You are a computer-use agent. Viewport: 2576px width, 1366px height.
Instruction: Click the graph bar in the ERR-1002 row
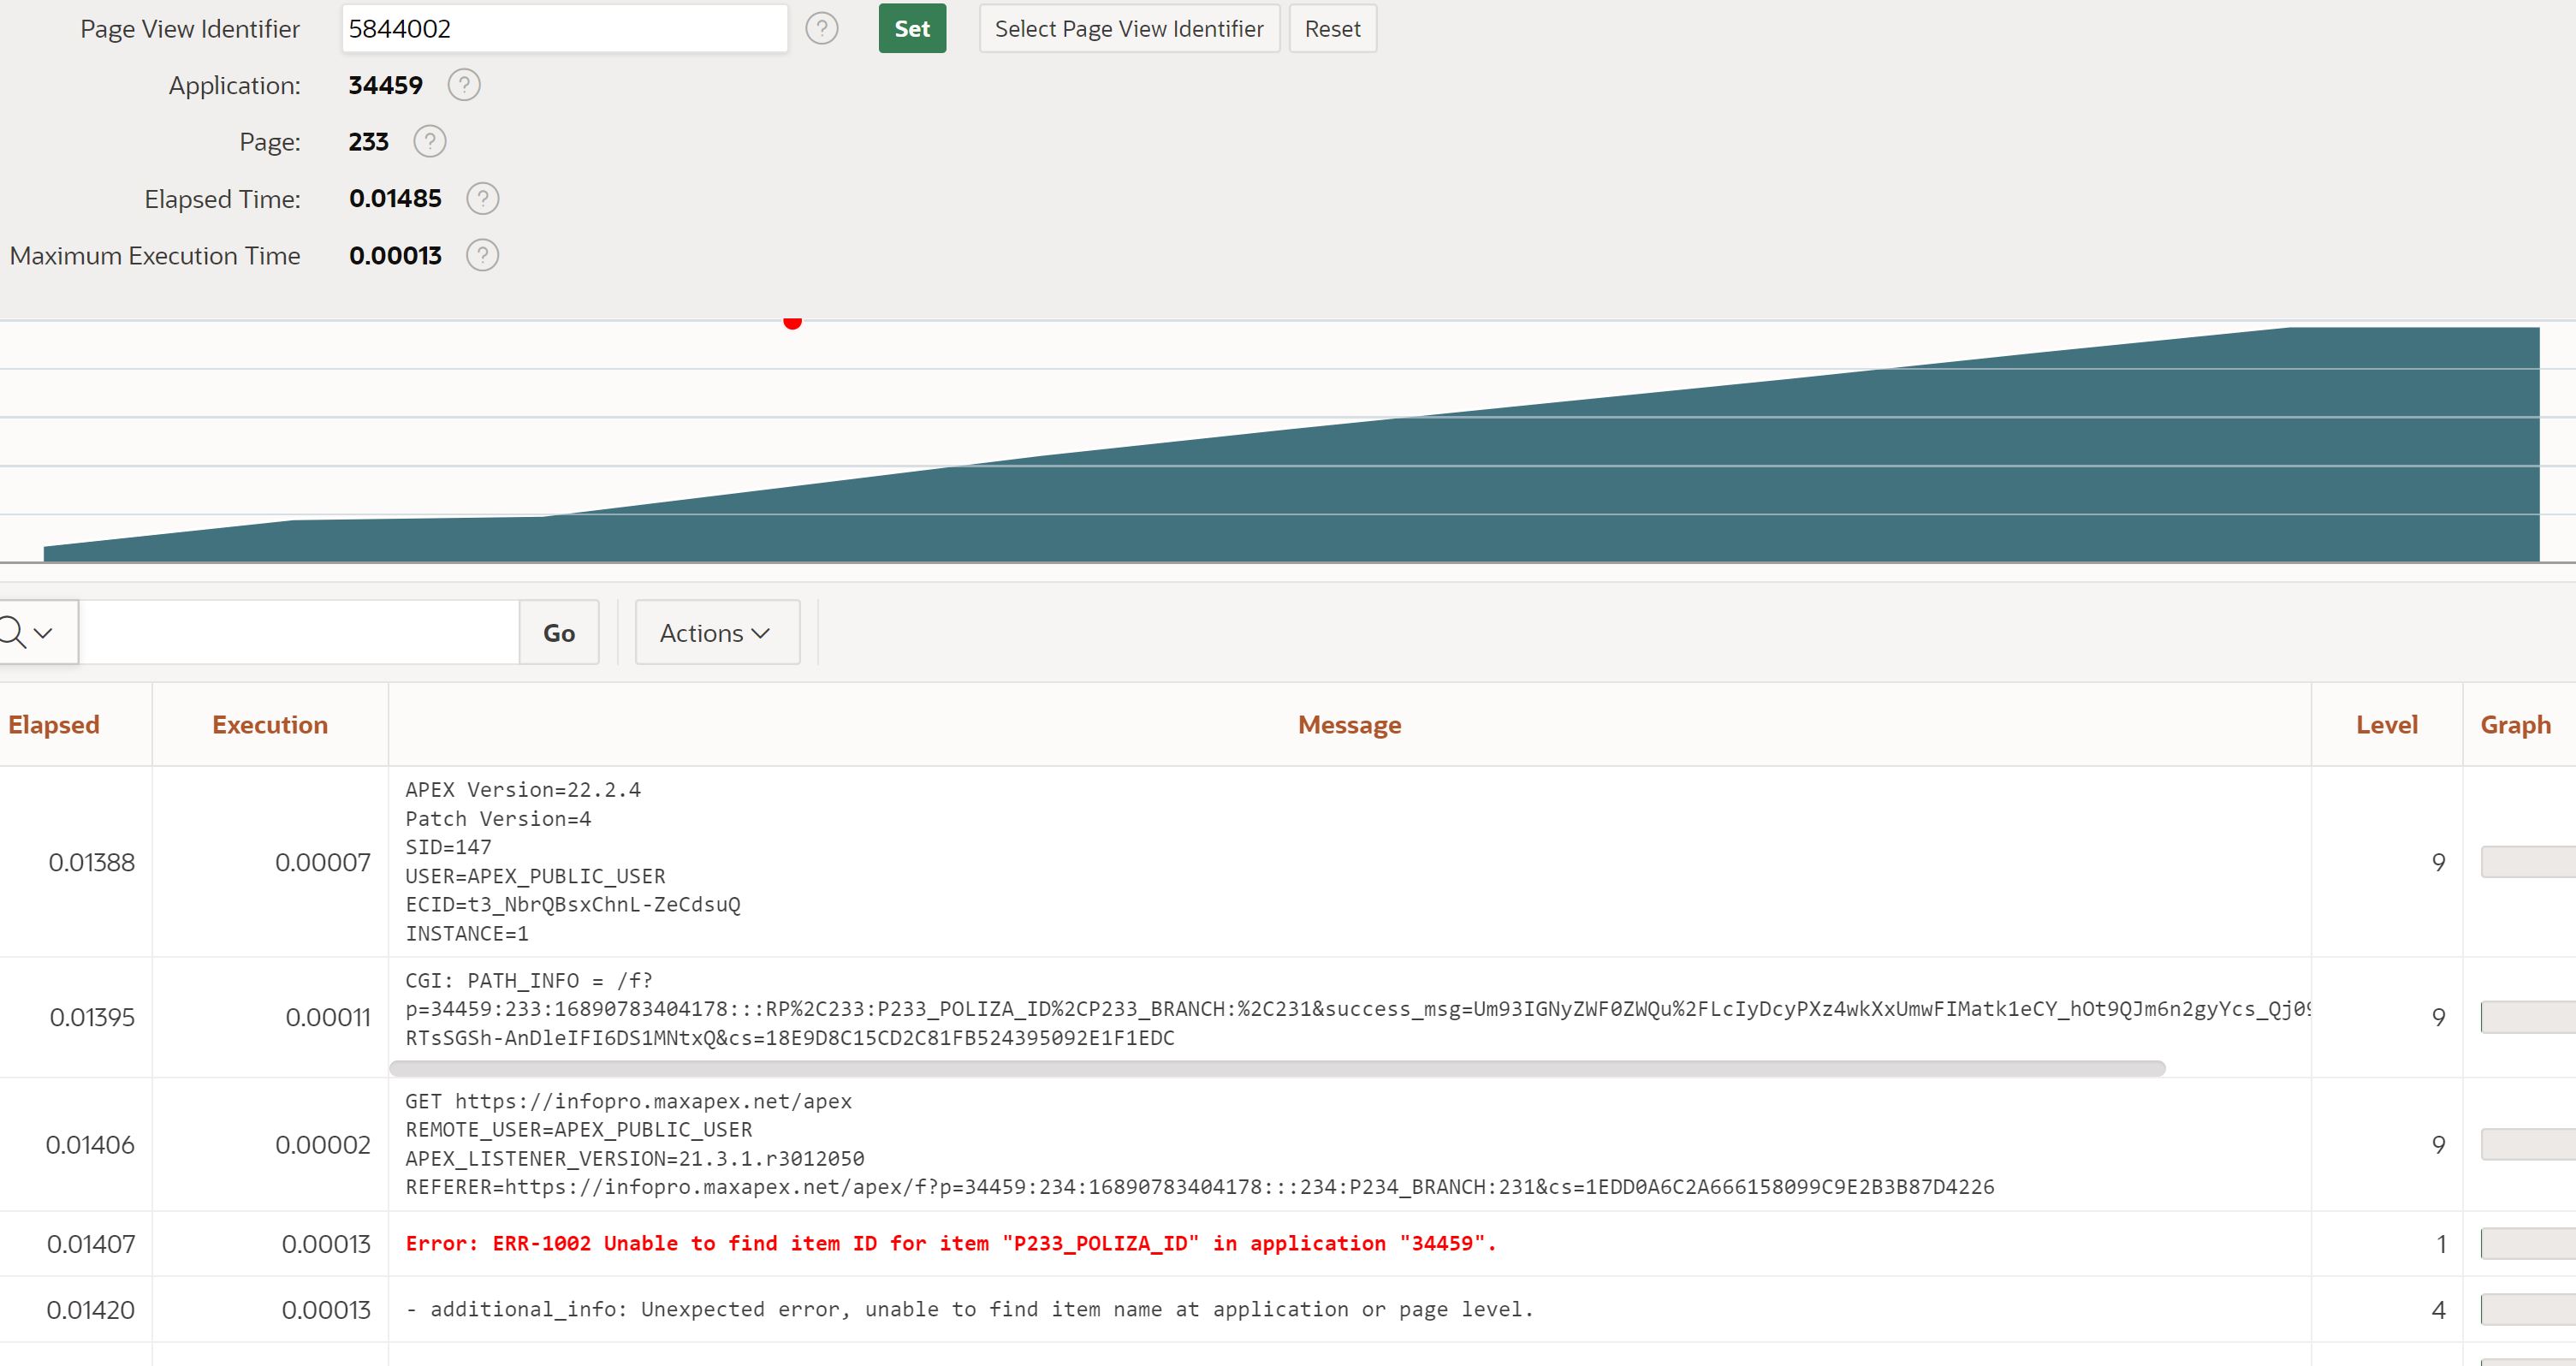pos(2528,1243)
